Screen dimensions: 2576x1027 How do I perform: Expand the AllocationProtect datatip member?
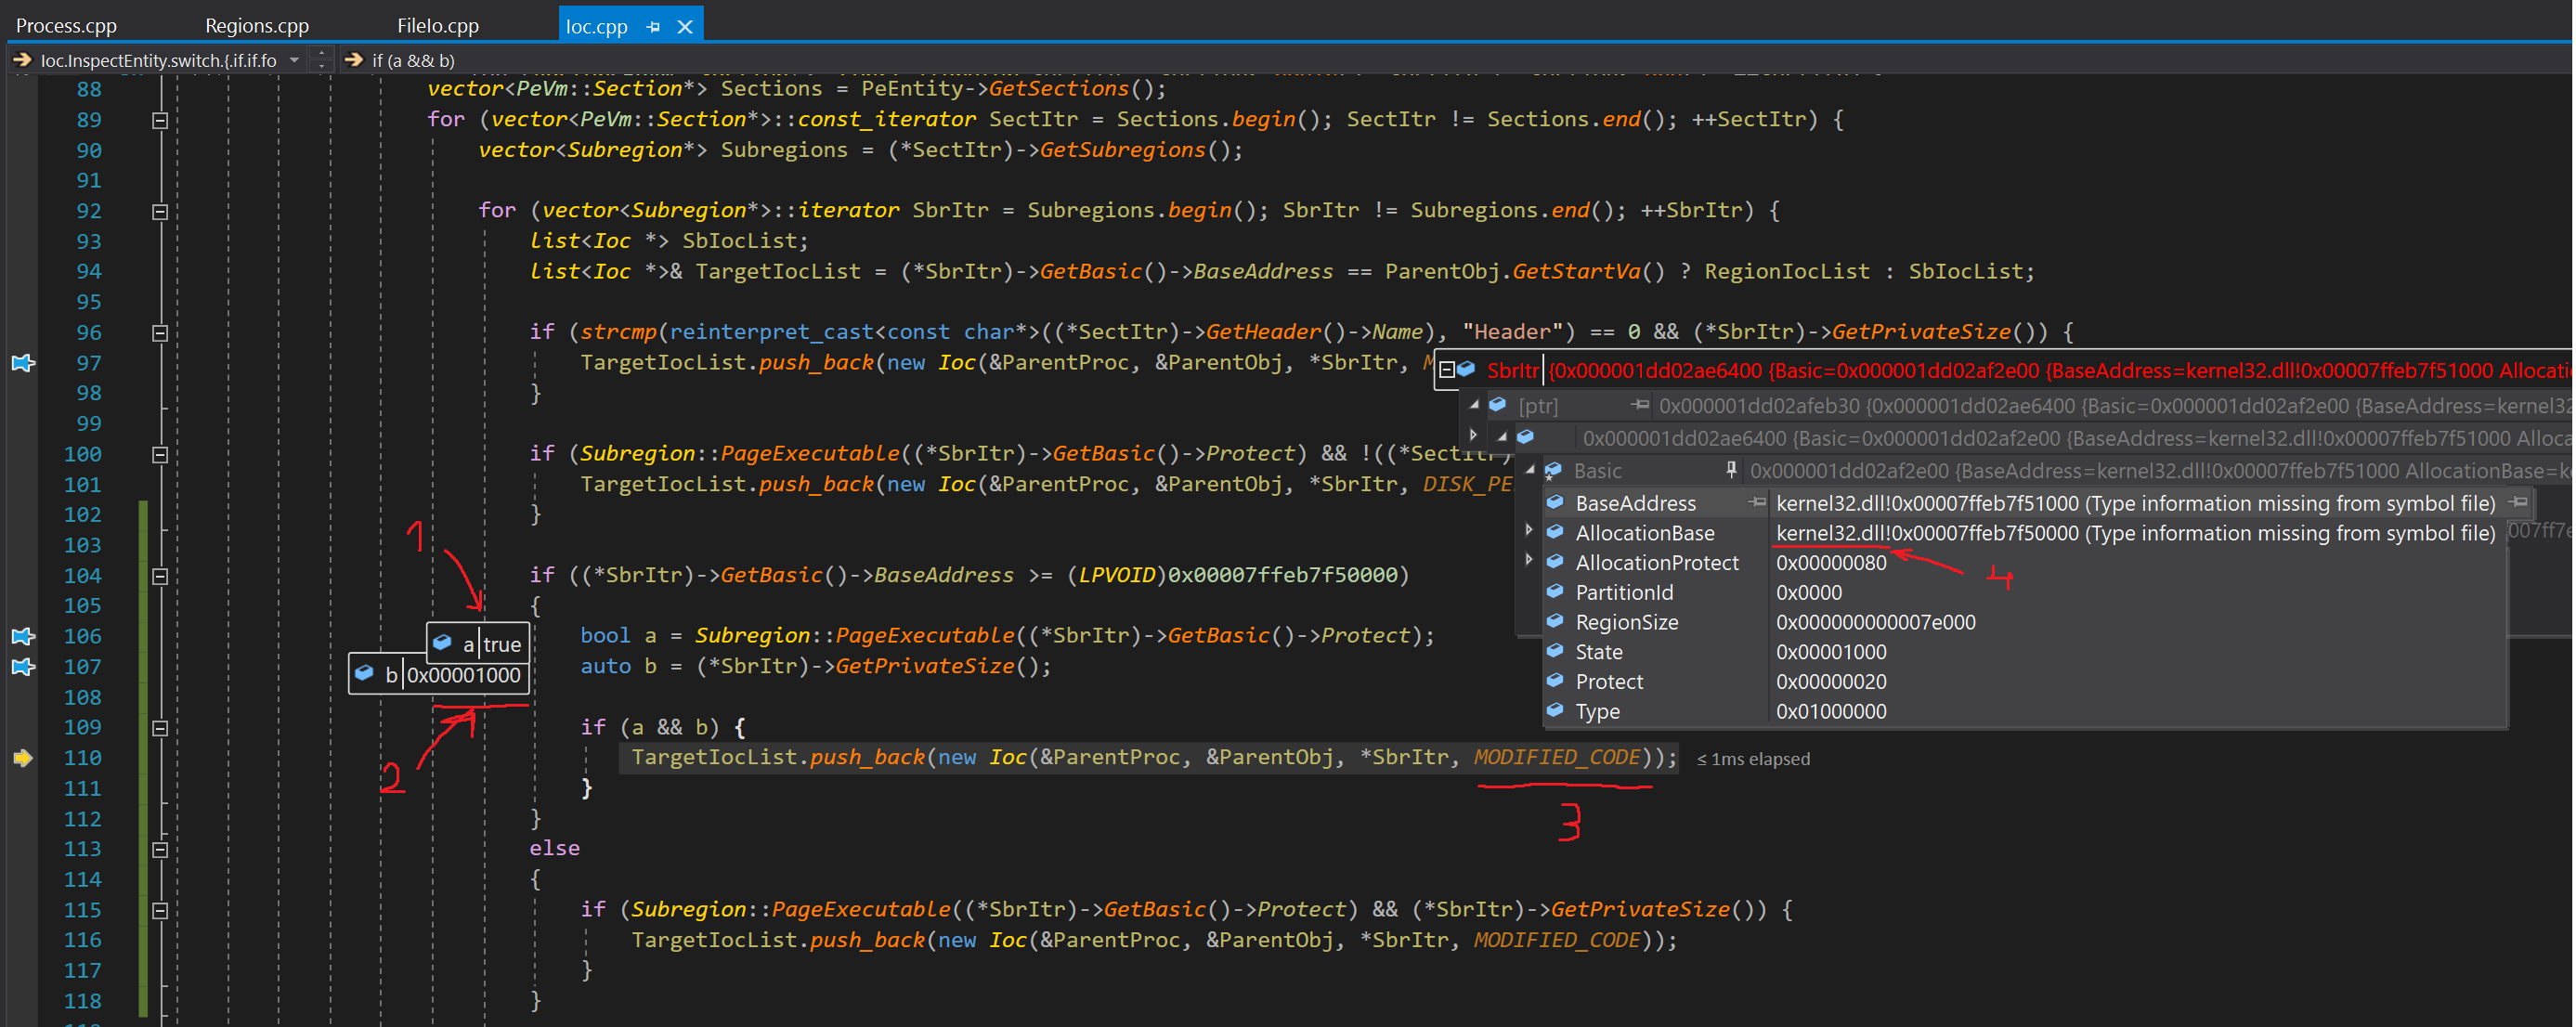click(x=1528, y=561)
